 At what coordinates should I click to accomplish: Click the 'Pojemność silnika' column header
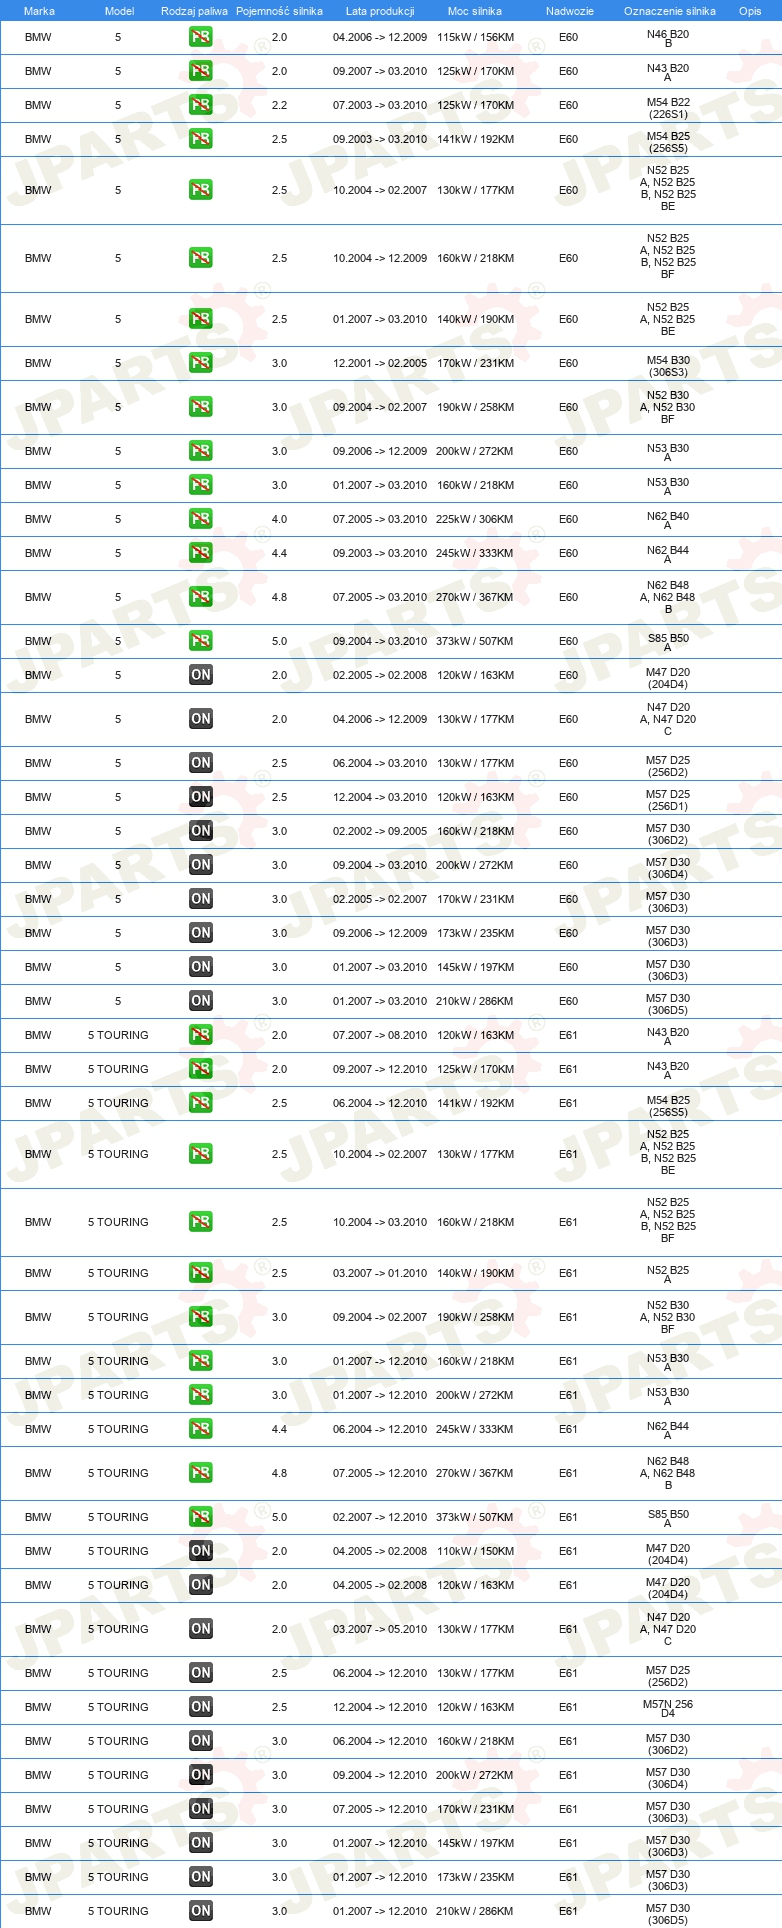[x=279, y=11]
